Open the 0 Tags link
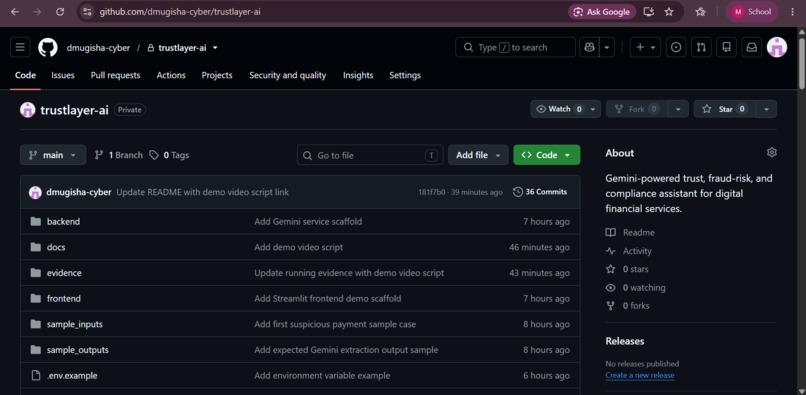The image size is (806, 395). pyautogui.click(x=169, y=155)
